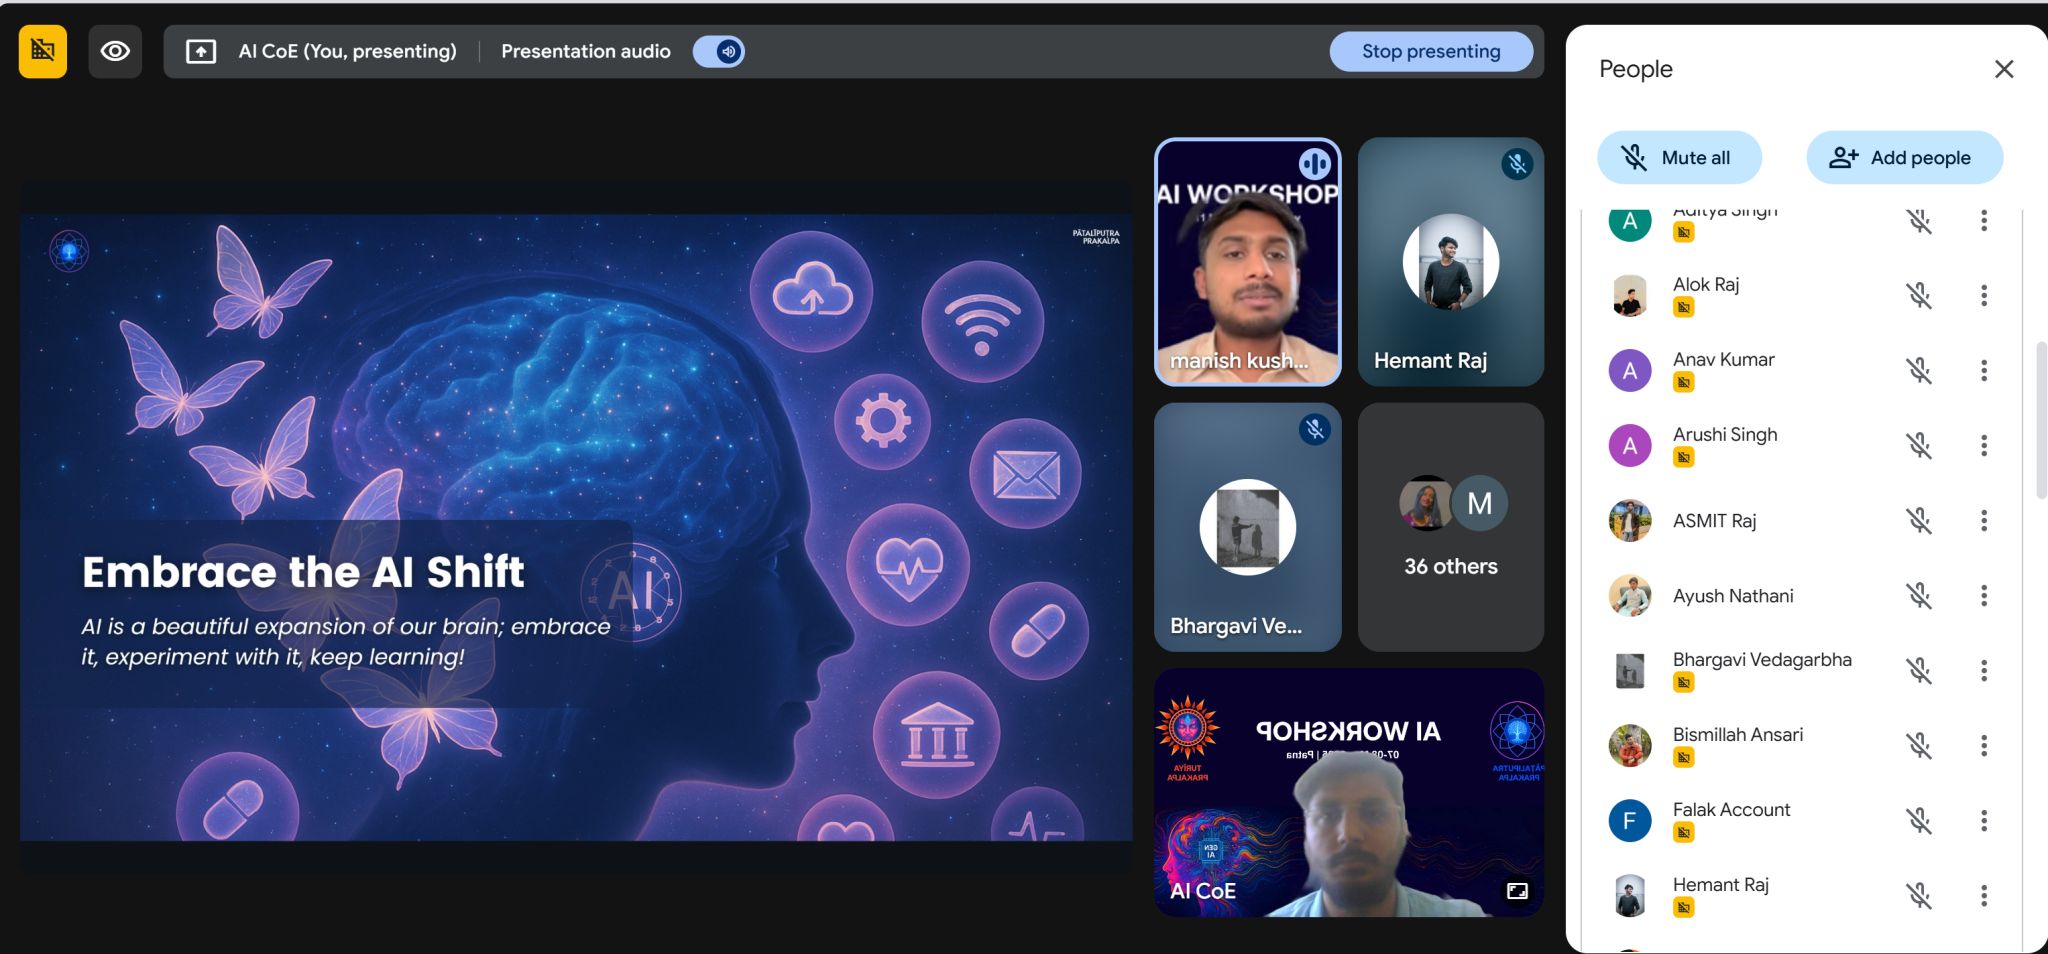This screenshot has height=954, width=2048.
Task: Click the mic status icon beside Ayush Nathani
Action: click(1920, 595)
